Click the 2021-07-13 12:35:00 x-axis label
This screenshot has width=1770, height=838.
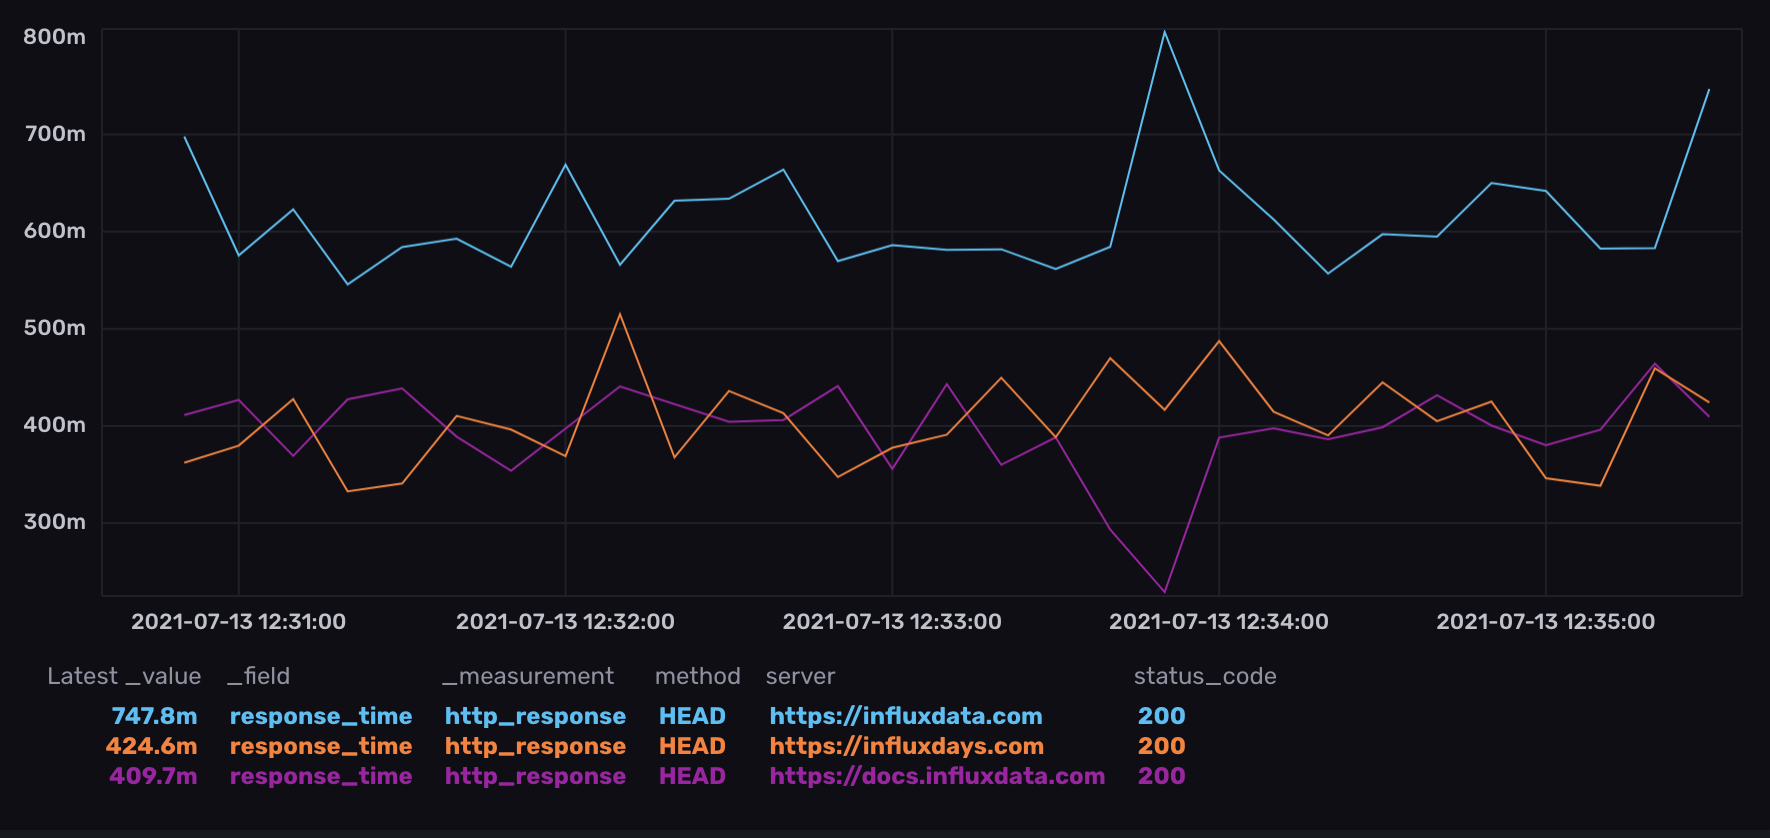(1545, 621)
